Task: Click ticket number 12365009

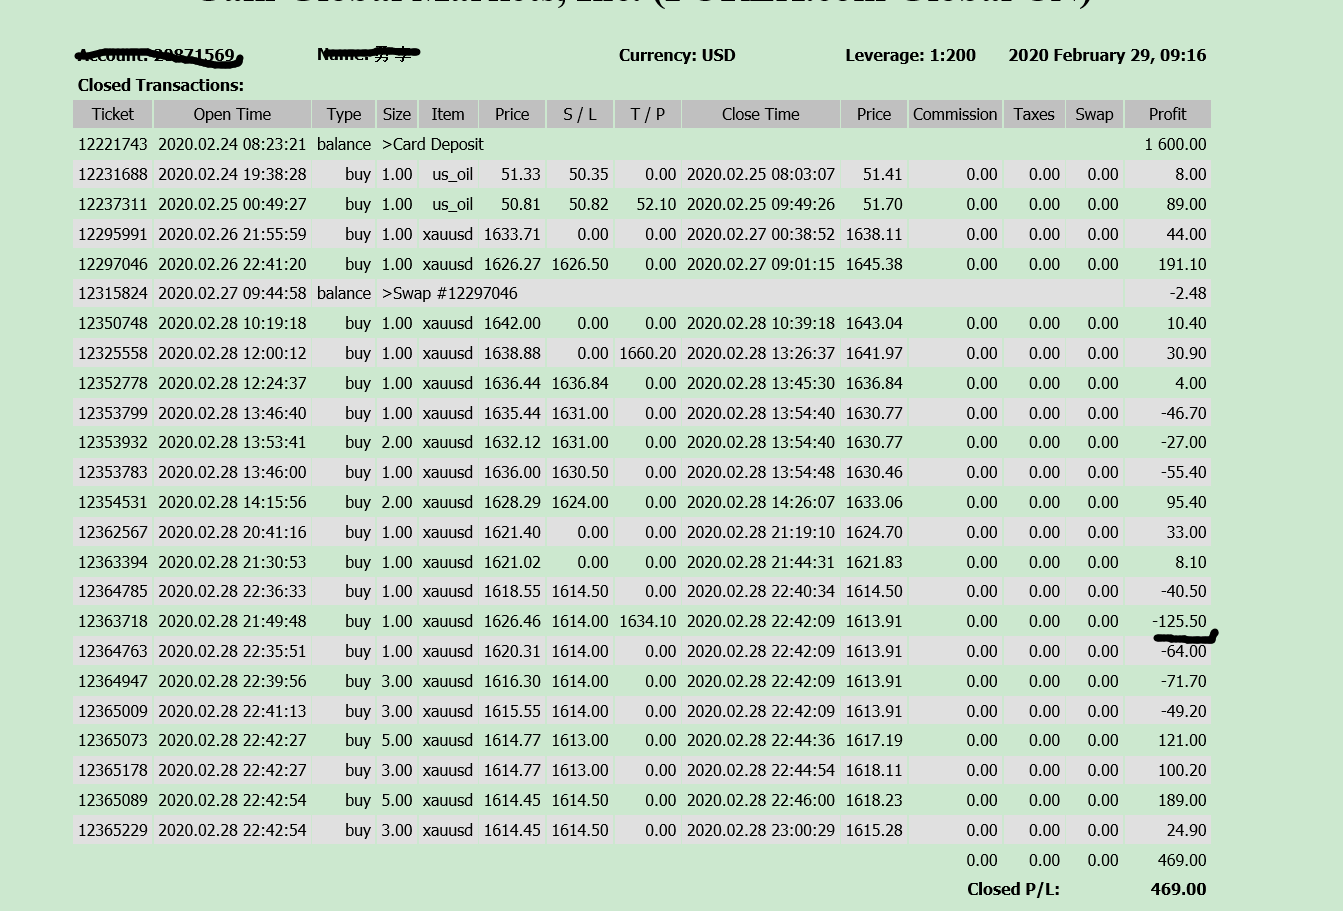Action: pyautogui.click(x=113, y=711)
